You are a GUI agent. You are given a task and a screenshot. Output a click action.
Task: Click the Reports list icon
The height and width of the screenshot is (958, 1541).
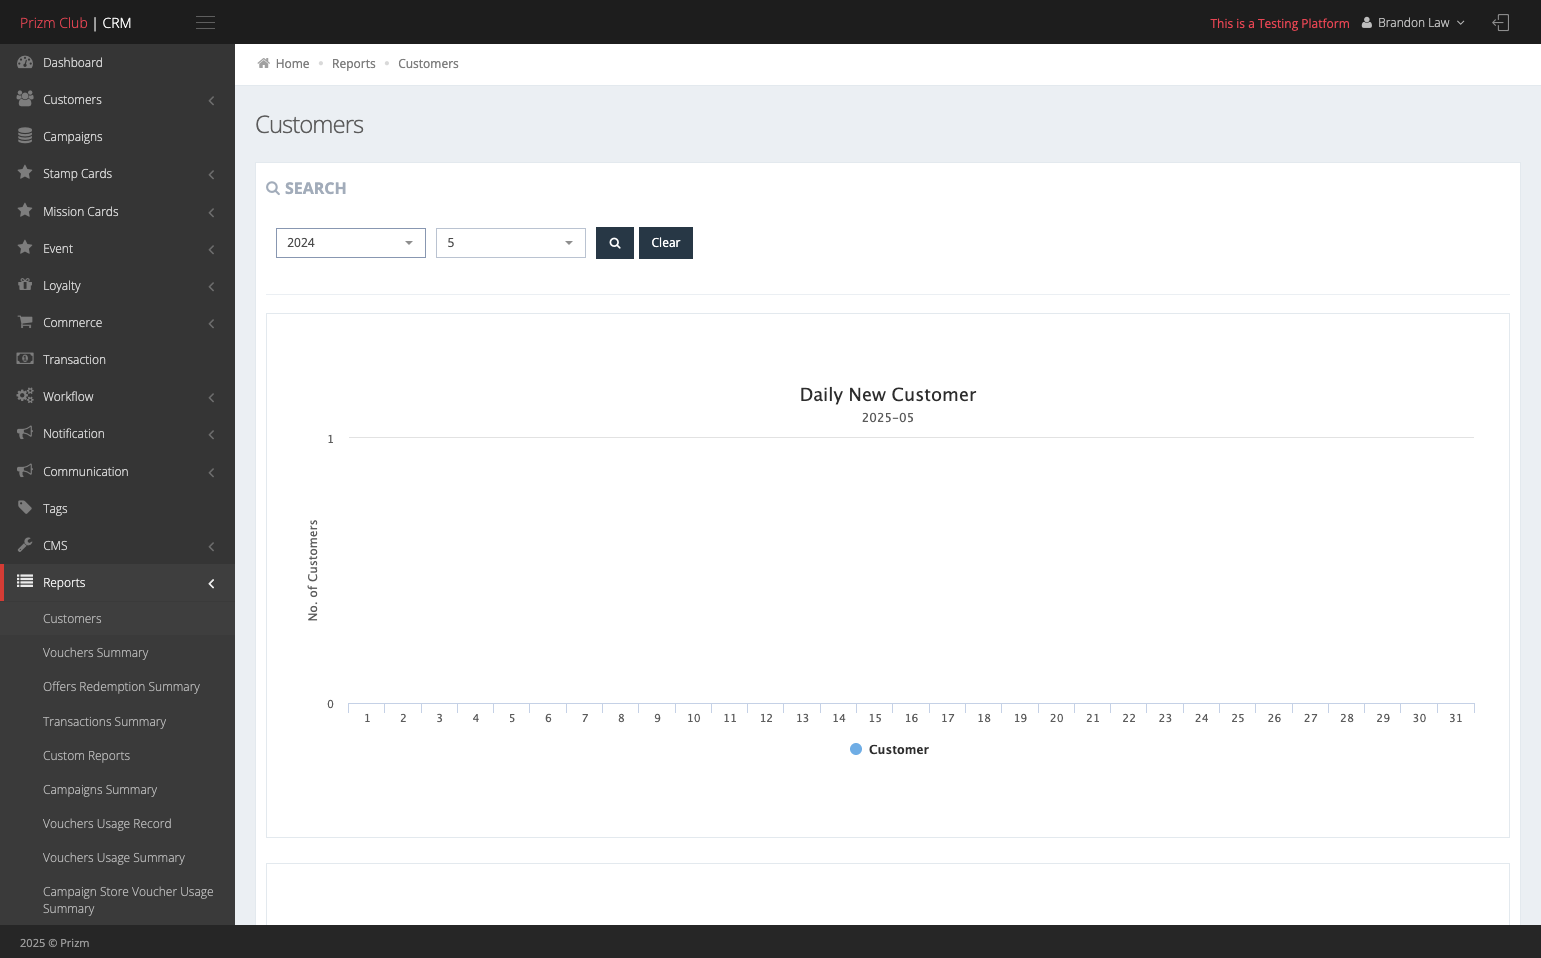(x=25, y=582)
